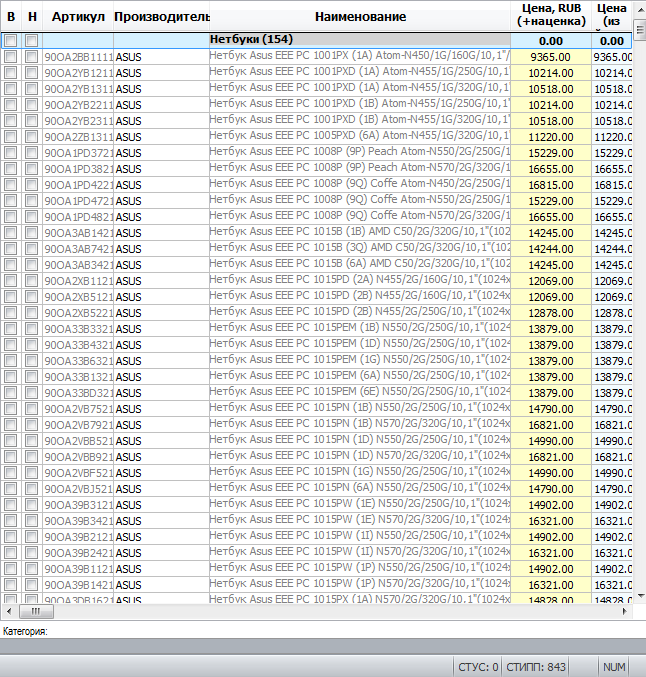Image resolution: width=646 pixels, height=677 pixels.
Task: Check the В box in the Нетбуки (154) group row
Action: click(11, 41)
